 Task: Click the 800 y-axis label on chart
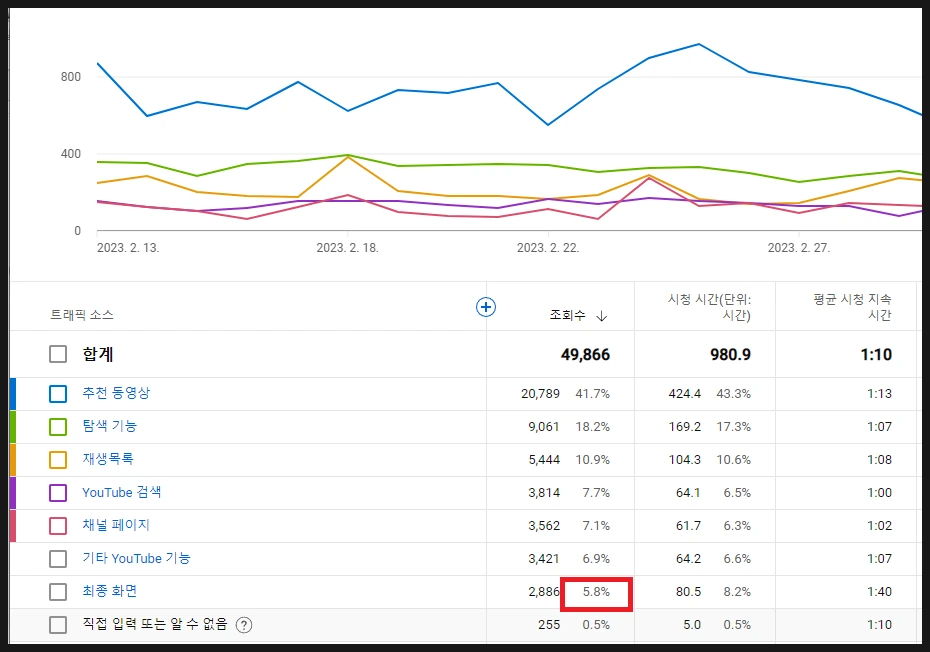pyautogui.click(x=71, y=77)
